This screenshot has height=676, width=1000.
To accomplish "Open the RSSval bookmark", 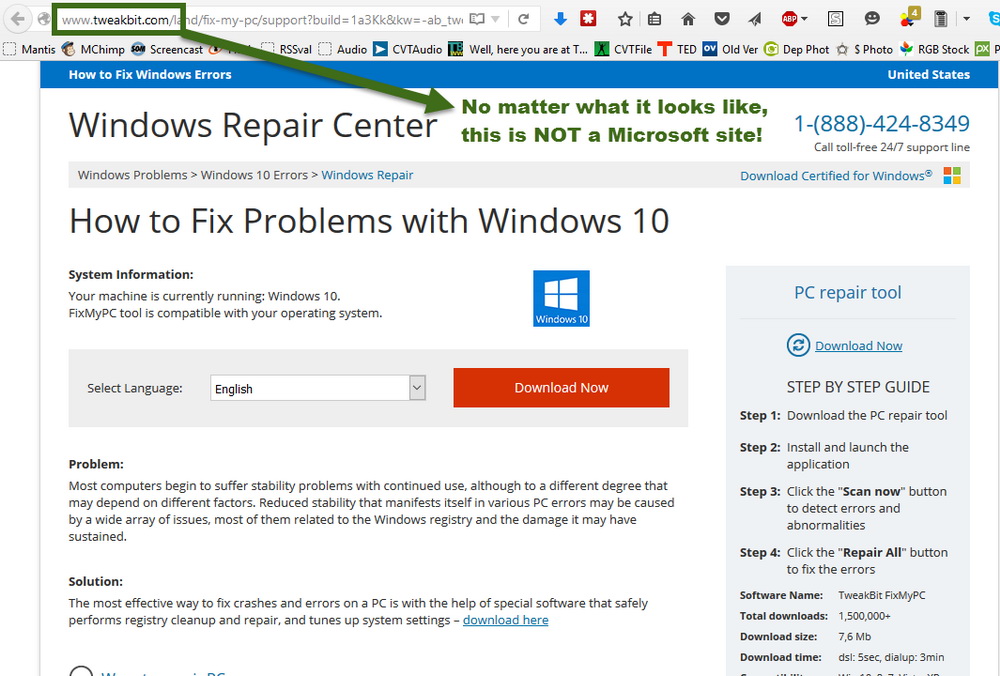I will (x=287, y=49).
